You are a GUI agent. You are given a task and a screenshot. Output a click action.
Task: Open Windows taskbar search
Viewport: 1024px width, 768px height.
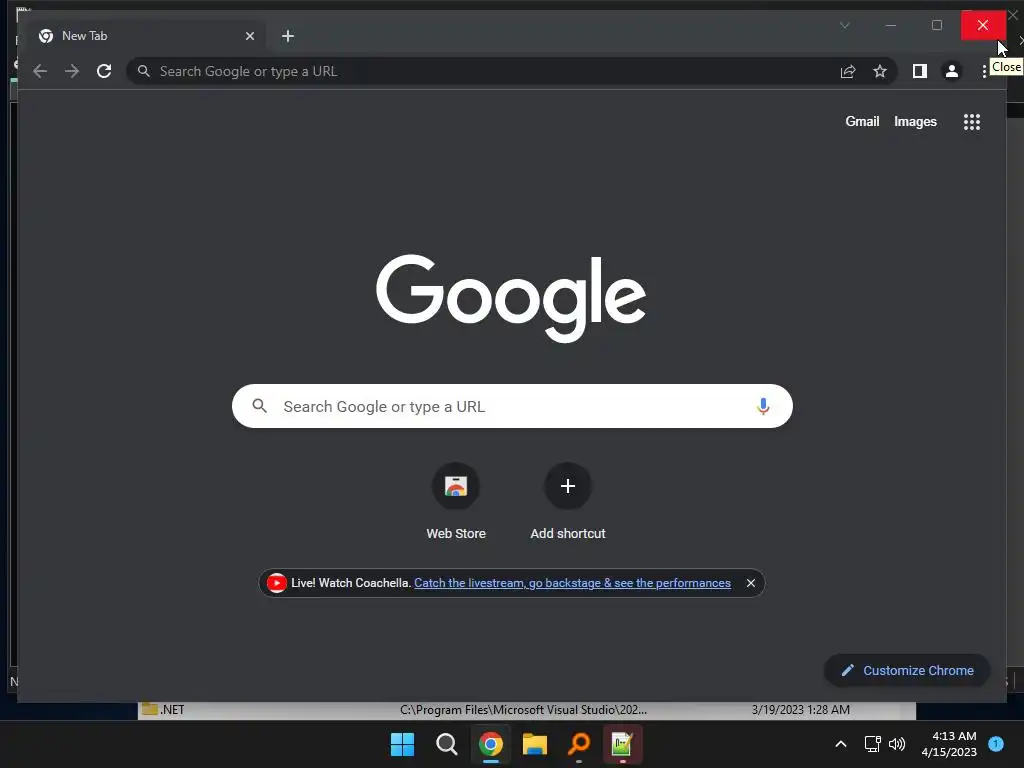pos(447,744)
